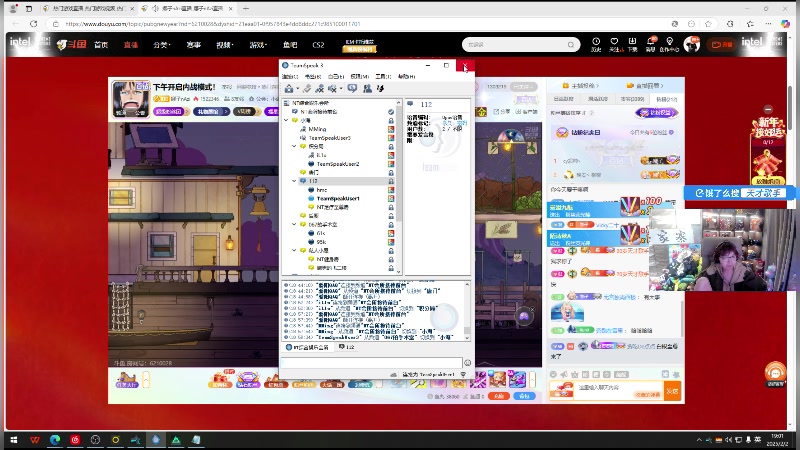Click the TeamSpeak disconnect plug icon

click(x=307, y=88)
